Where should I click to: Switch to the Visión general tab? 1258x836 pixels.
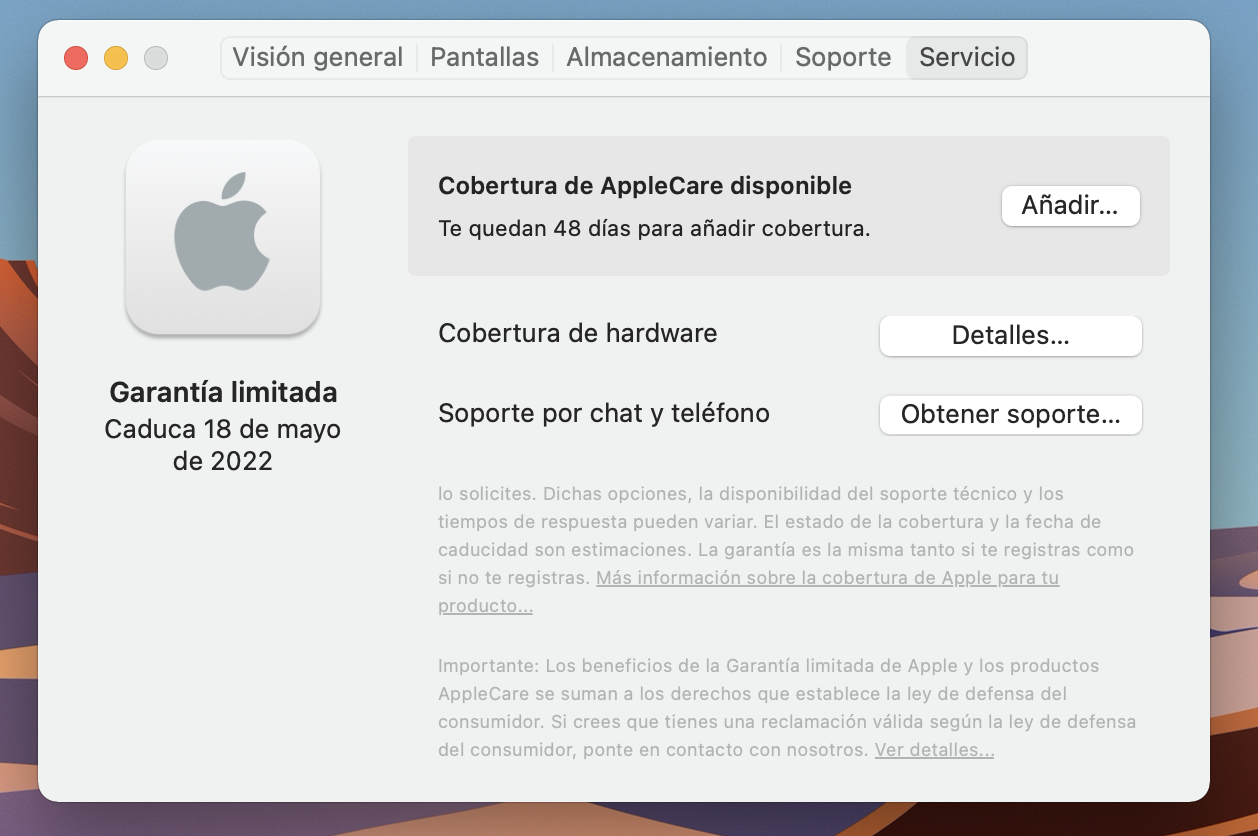coord(318,57)
